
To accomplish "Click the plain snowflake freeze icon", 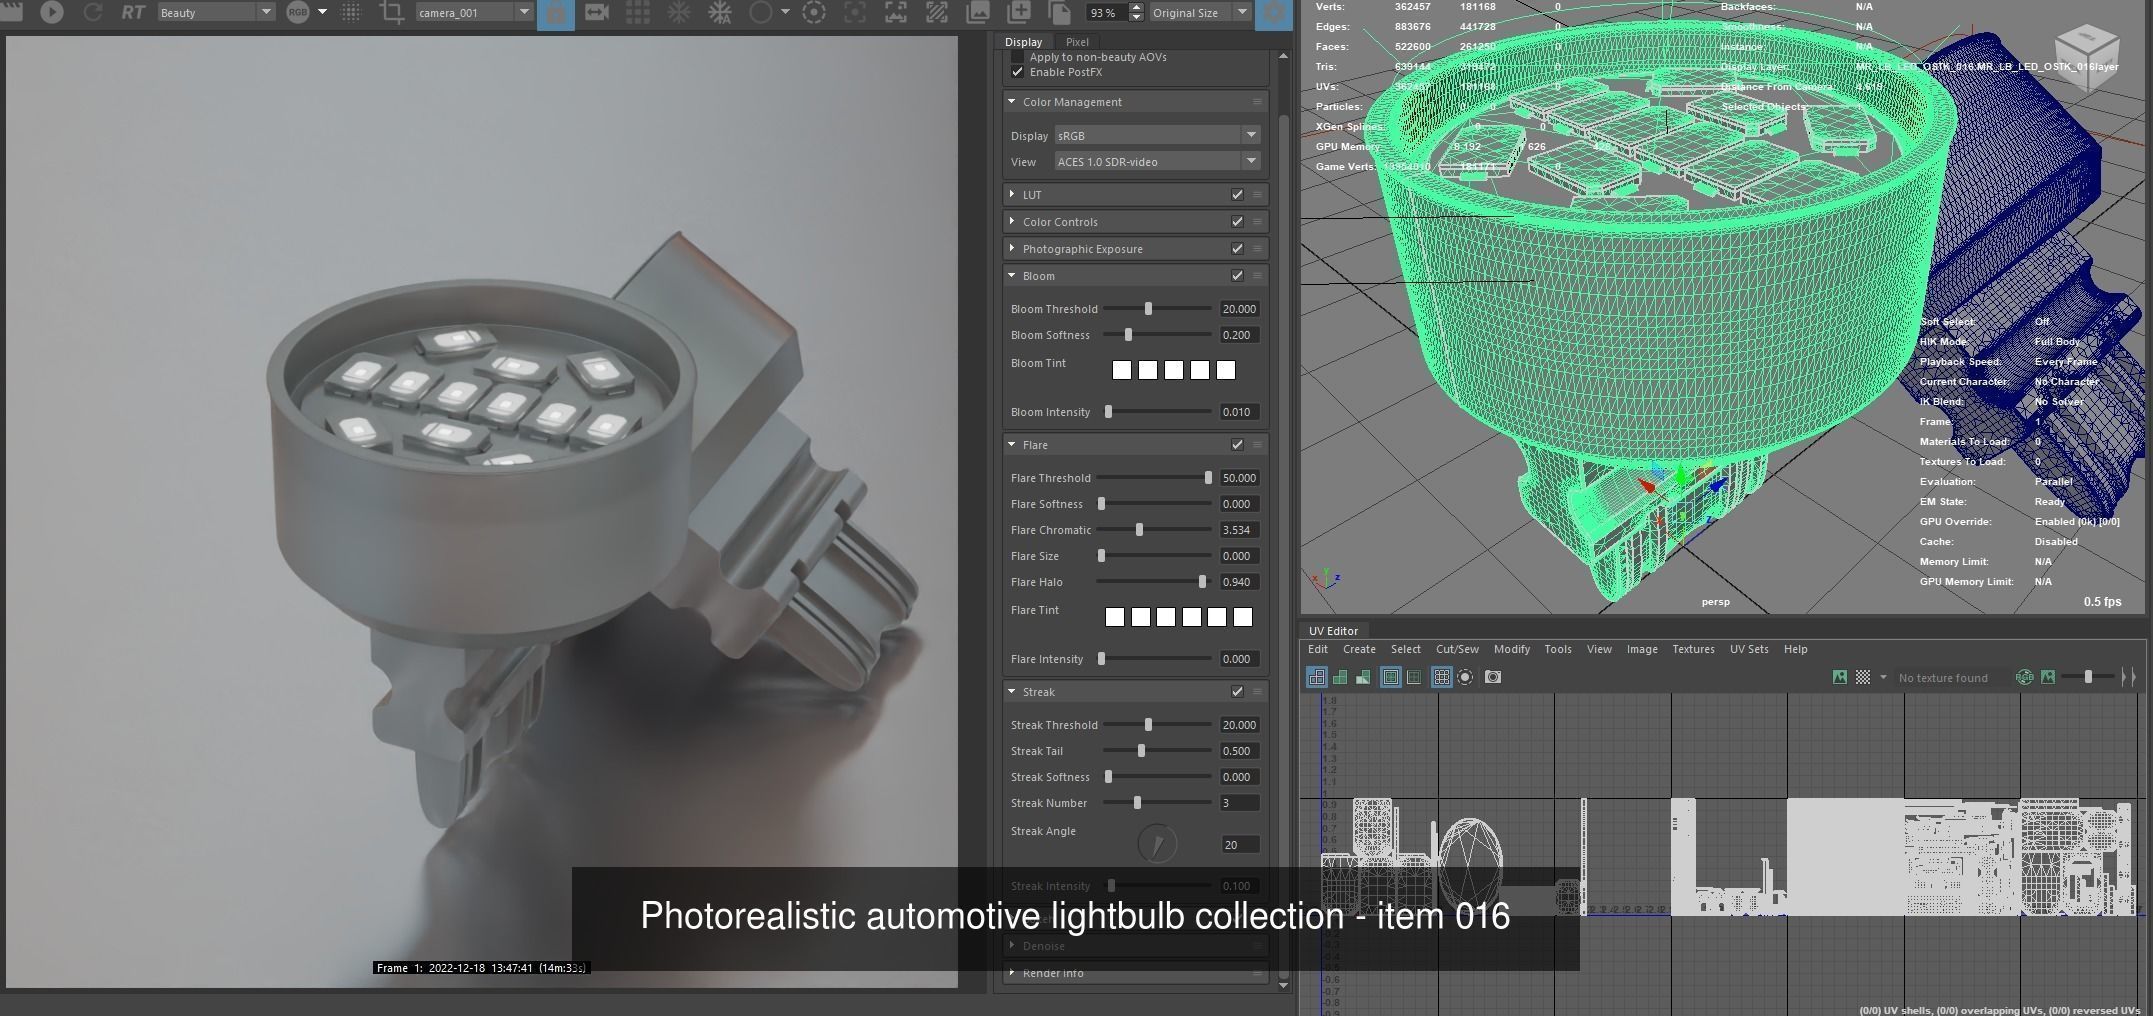I will (679, 12).
